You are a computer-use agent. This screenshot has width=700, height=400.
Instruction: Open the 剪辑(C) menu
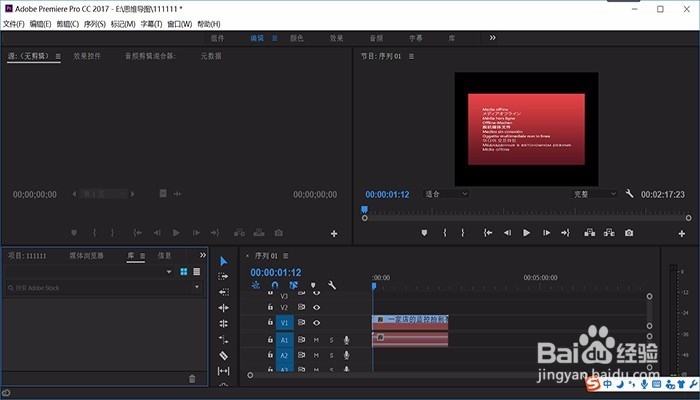point(67,24)
